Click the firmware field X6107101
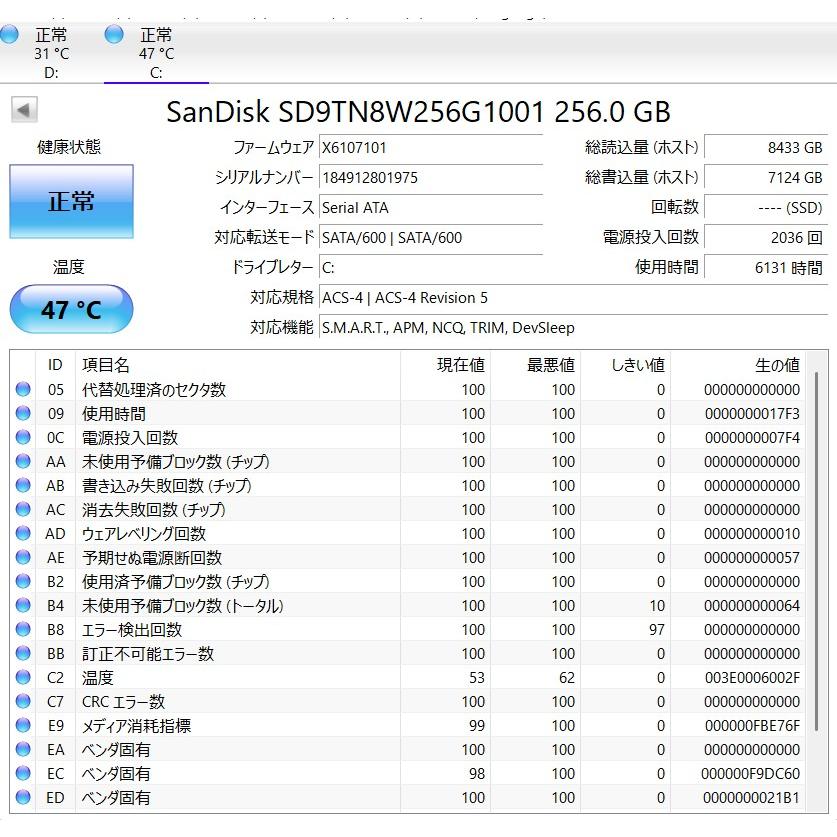 pos(431,147)
